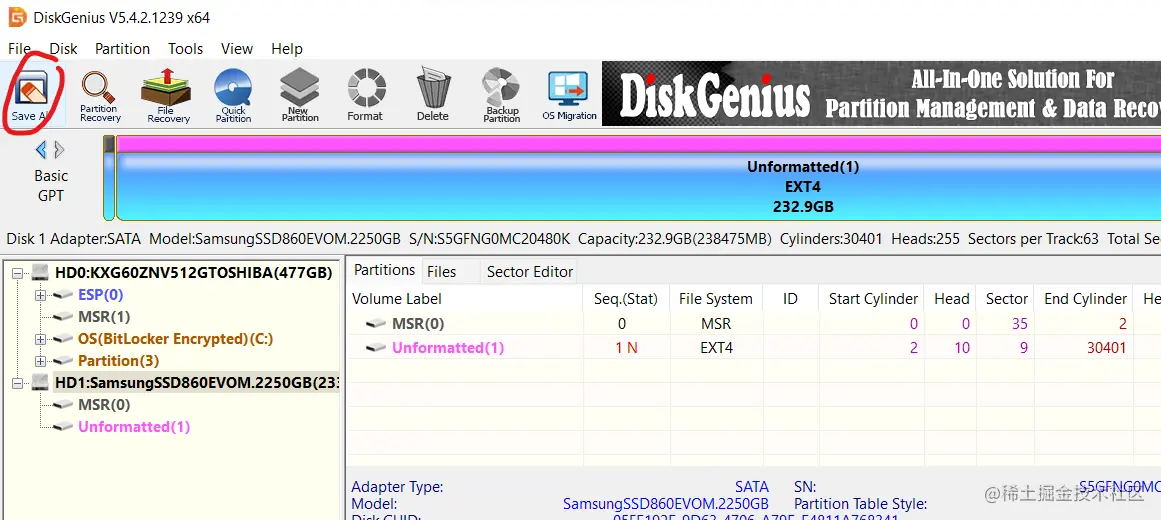The image size is (1161, 520).
Task: Expand the OS(BitLocker Encrypted)(C:) node
Action: pyautogui.click(x=41, y=339)
